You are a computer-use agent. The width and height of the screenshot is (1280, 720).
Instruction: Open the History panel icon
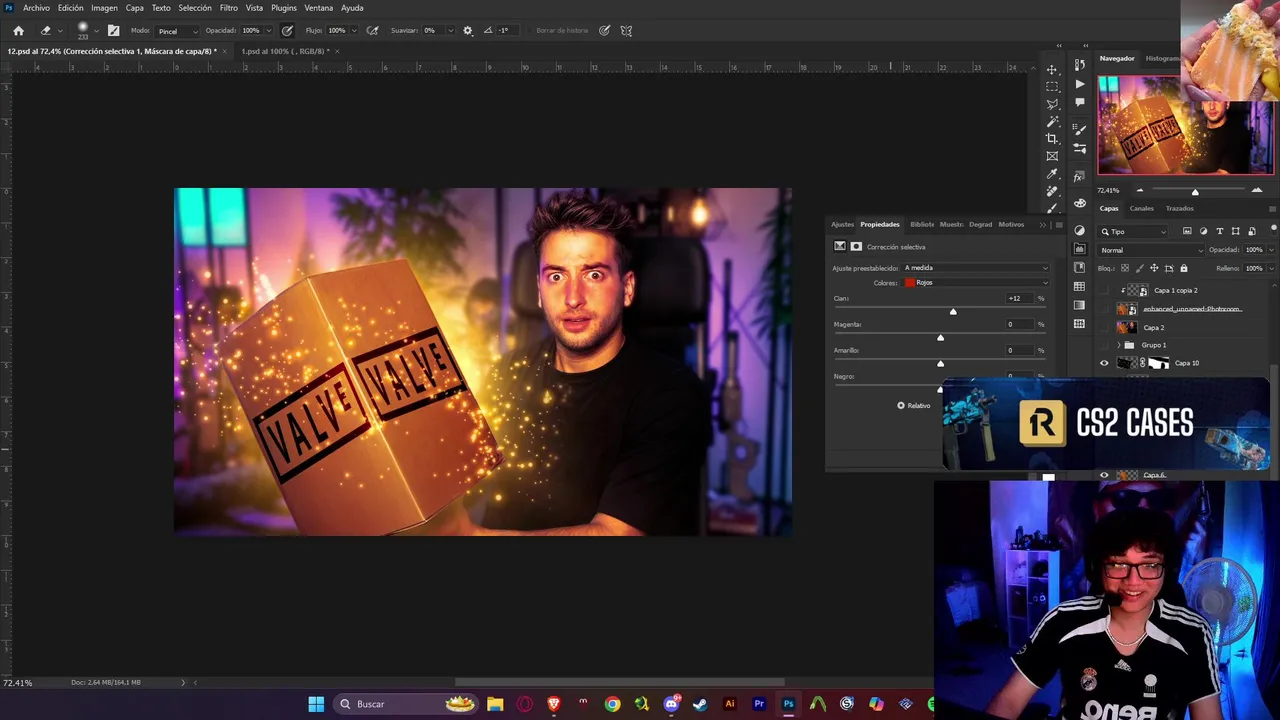1079,65
